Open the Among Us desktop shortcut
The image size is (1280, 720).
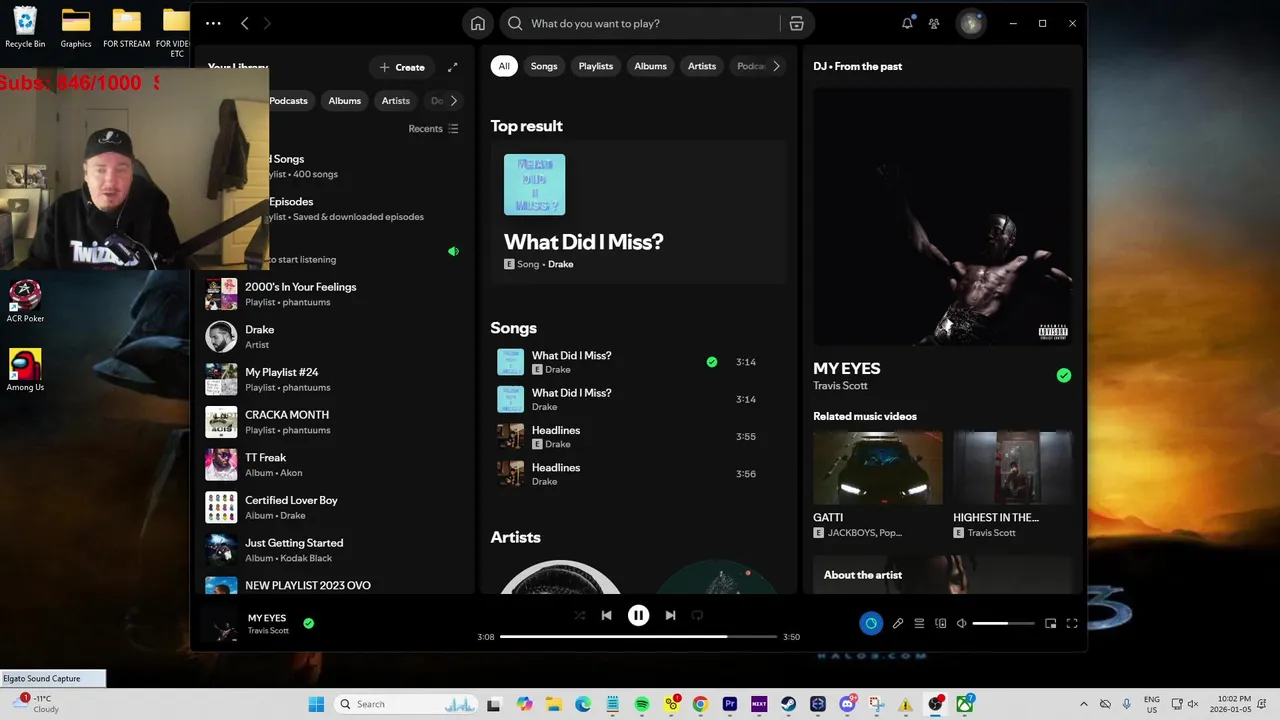click(x=25, y=369)
